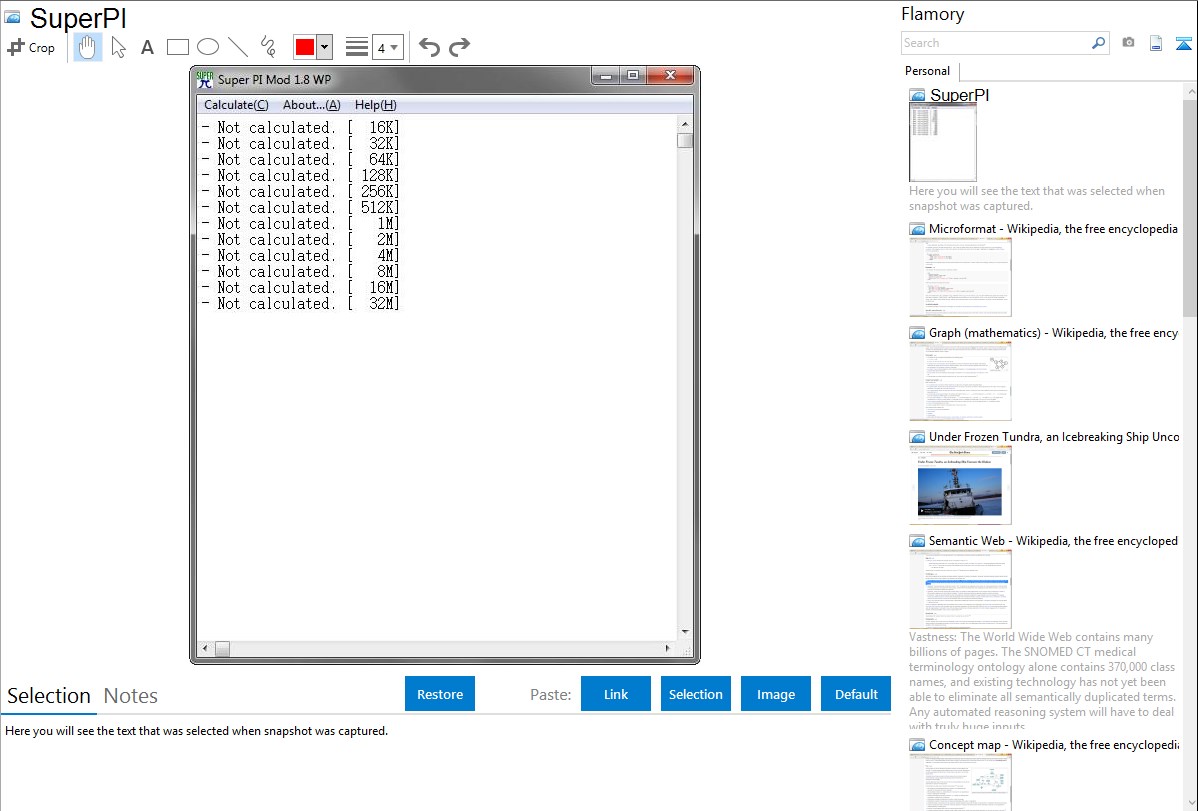
Task: Open the Semantic Web snapshot thumbnail
Action: tap(960, 589)
